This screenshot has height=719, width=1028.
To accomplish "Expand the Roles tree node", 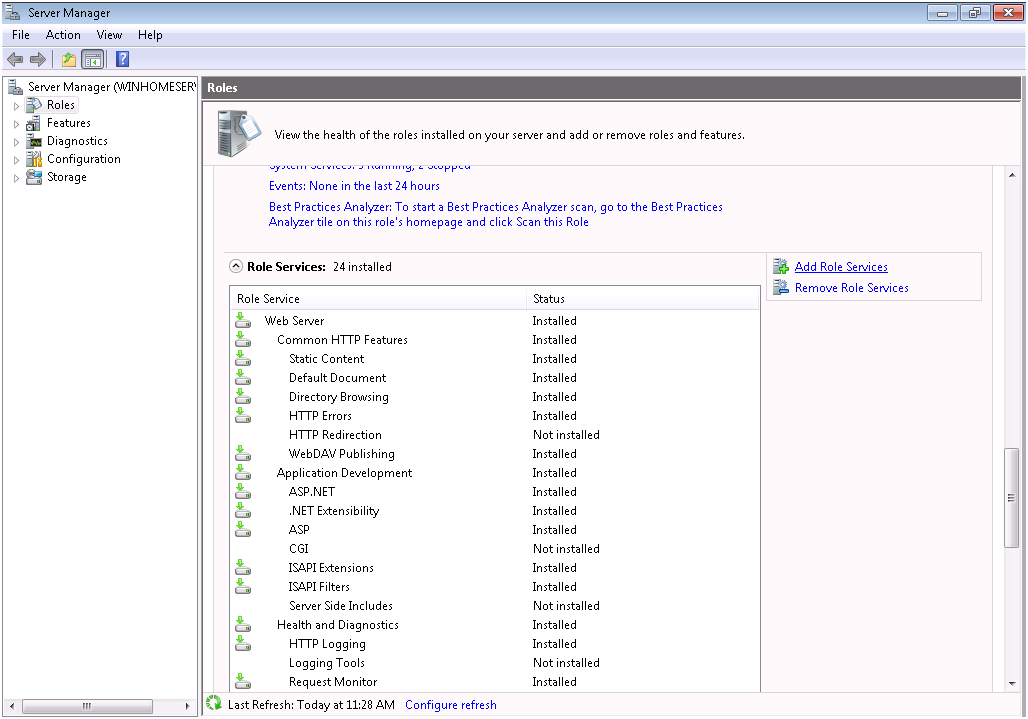I will pyautogui.click(x=16, y=105).
